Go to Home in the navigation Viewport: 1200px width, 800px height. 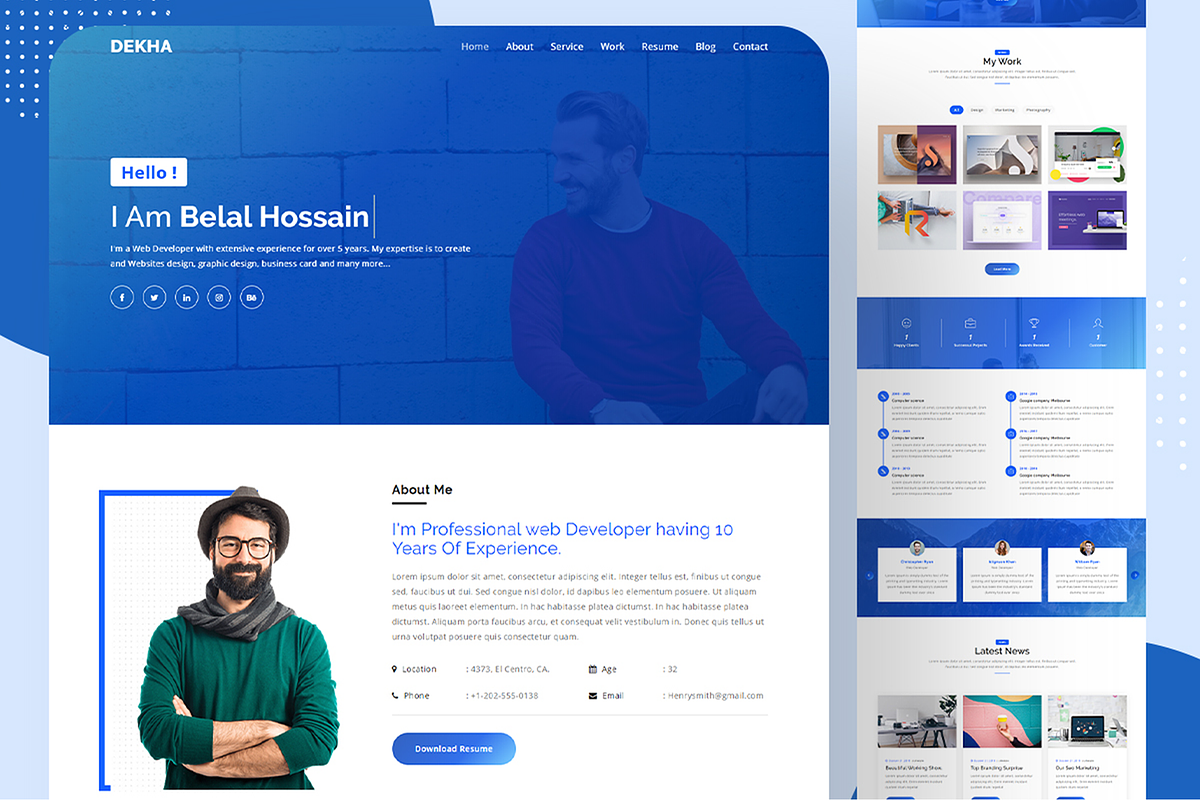(x=475, y=47)
